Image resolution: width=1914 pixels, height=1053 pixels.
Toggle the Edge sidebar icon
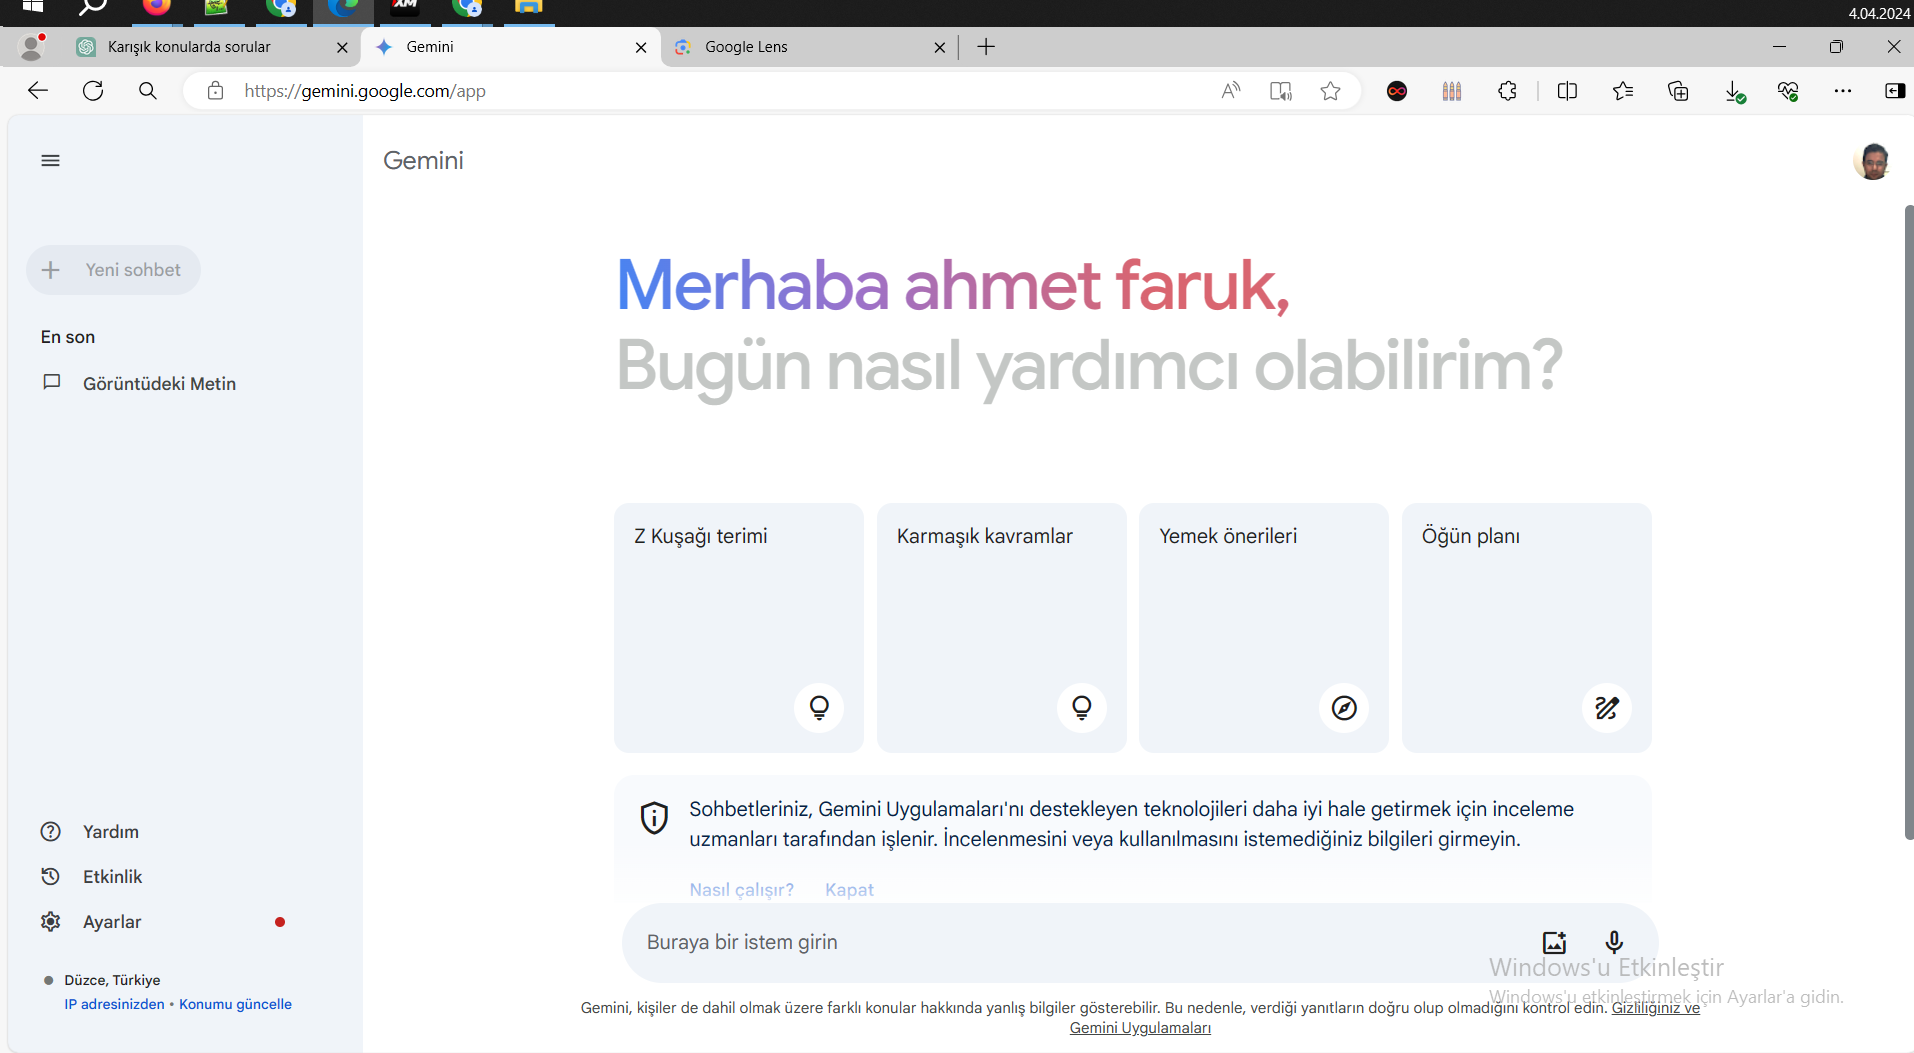[x=1895, y=91]
